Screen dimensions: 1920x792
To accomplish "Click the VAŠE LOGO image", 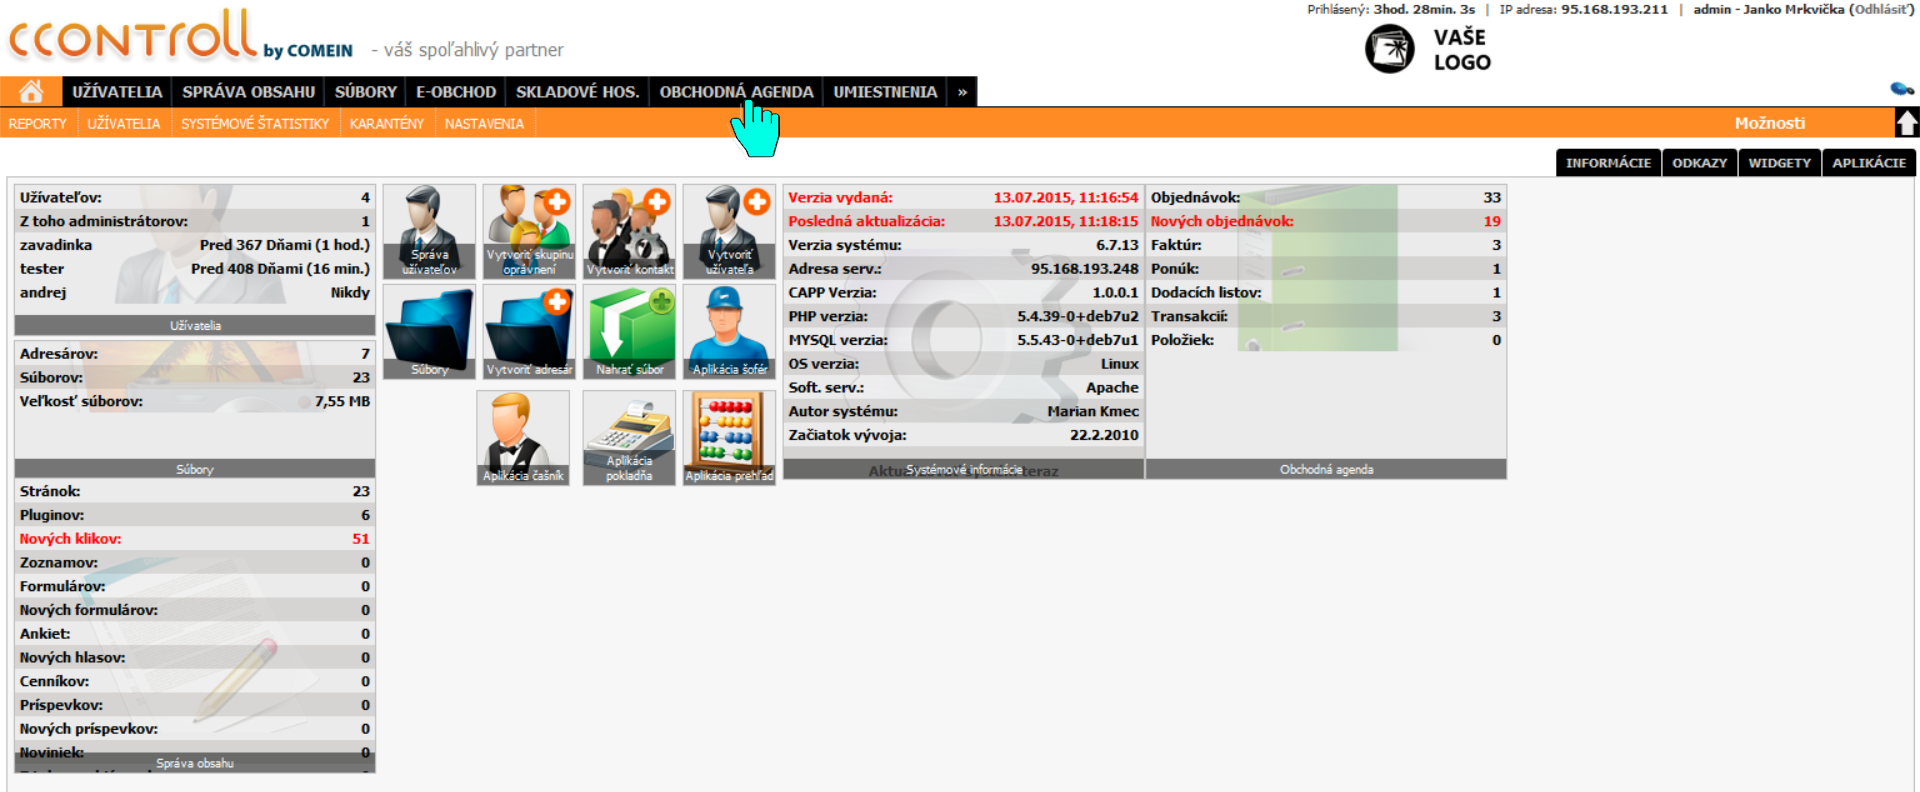I will click(1428, 49).
